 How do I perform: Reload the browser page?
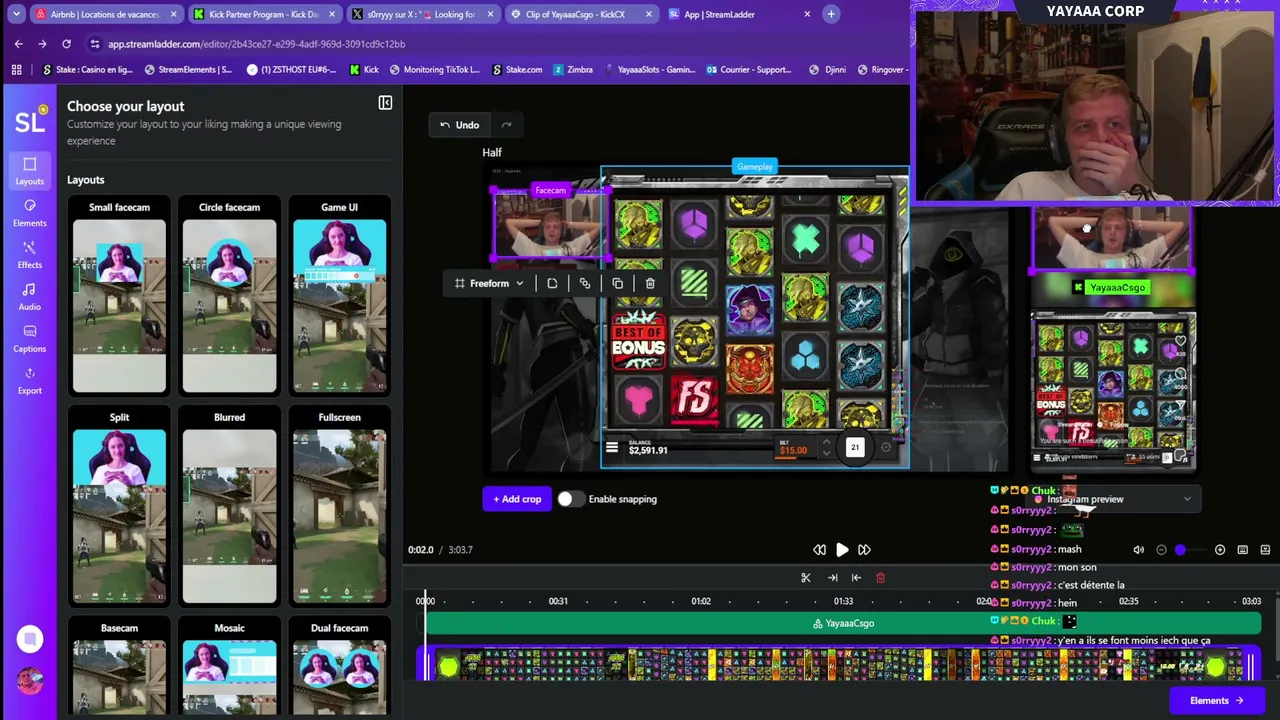tap(66, 44)
